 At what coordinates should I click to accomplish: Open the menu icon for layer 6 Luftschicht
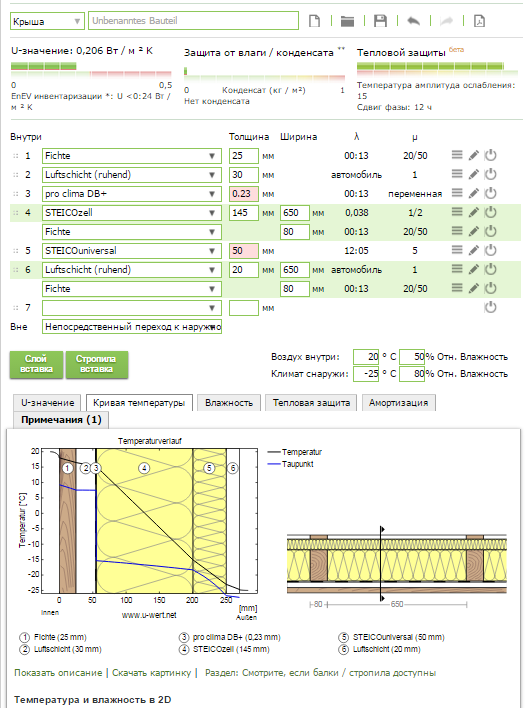tap(457, 269)
